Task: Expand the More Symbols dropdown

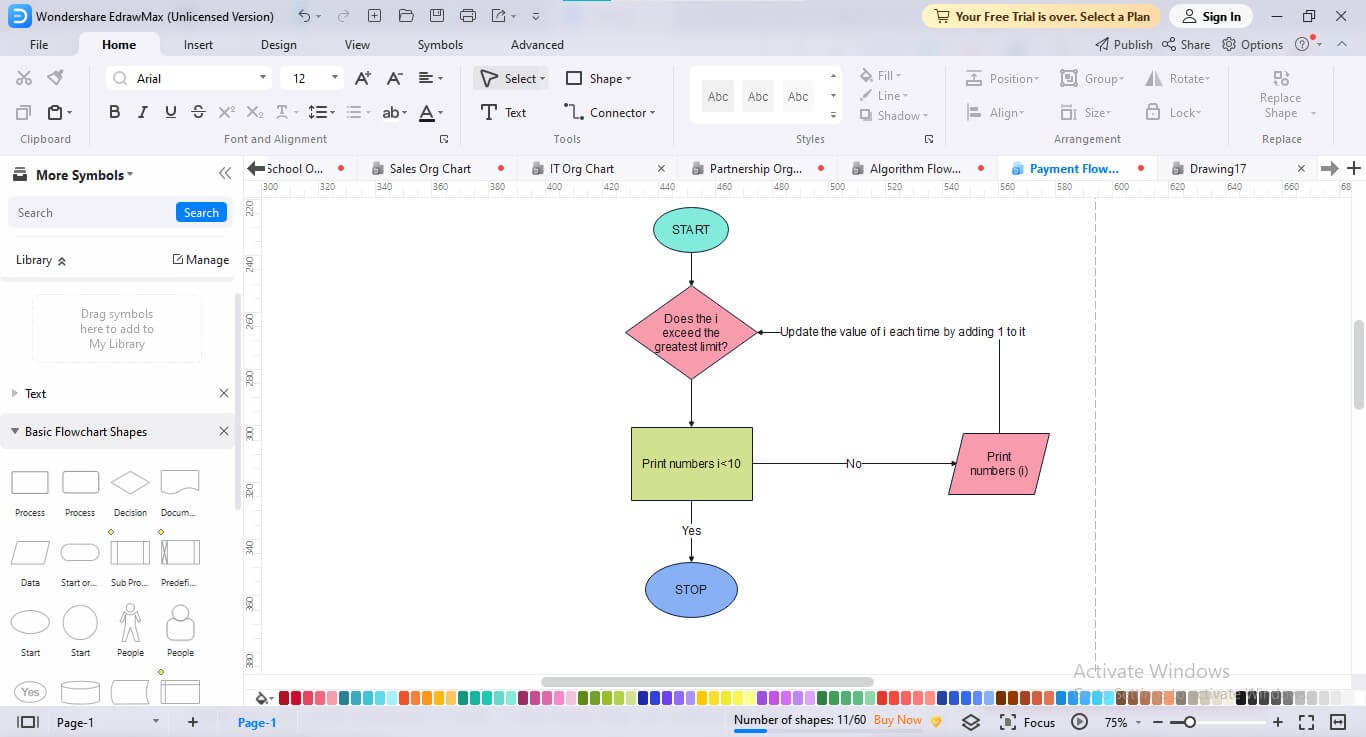Action: pyautogui.click(x=83, y=175)
